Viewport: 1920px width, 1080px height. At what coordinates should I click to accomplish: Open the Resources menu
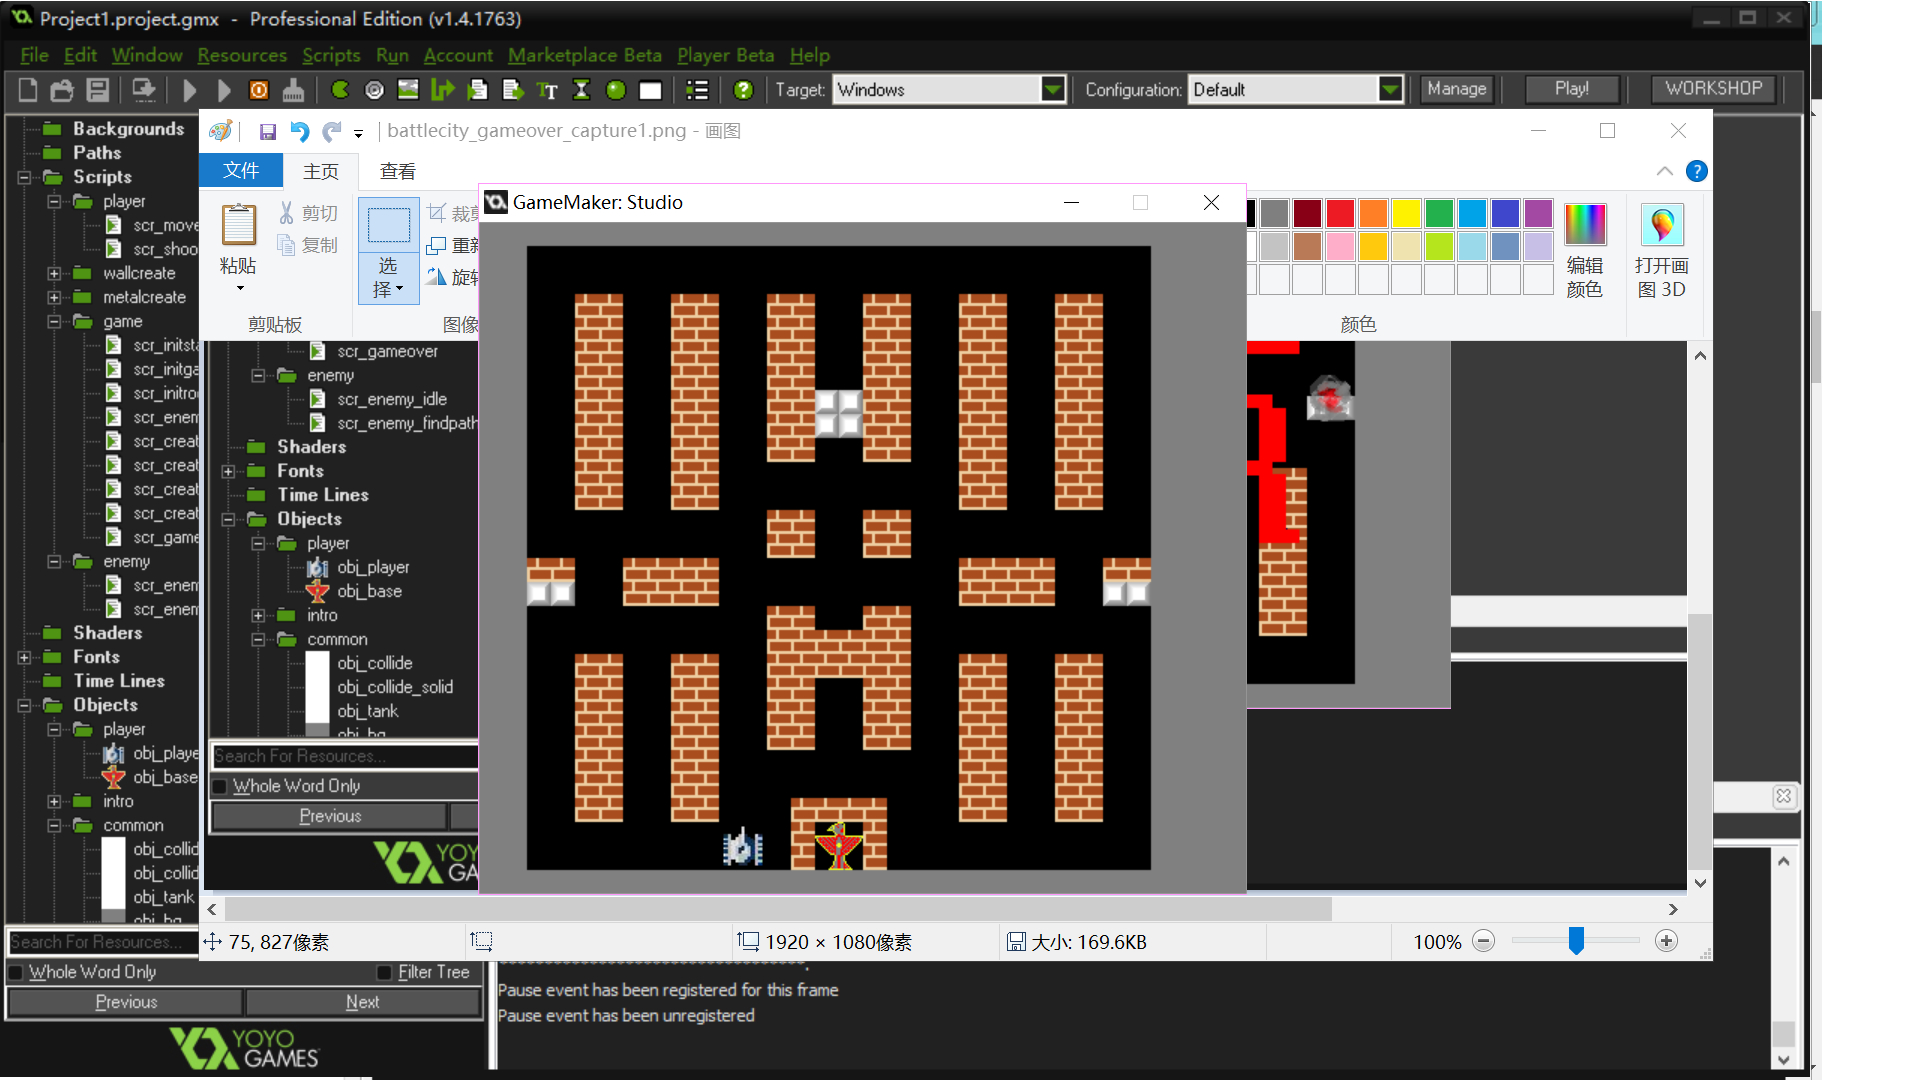(x=241, y=55)
